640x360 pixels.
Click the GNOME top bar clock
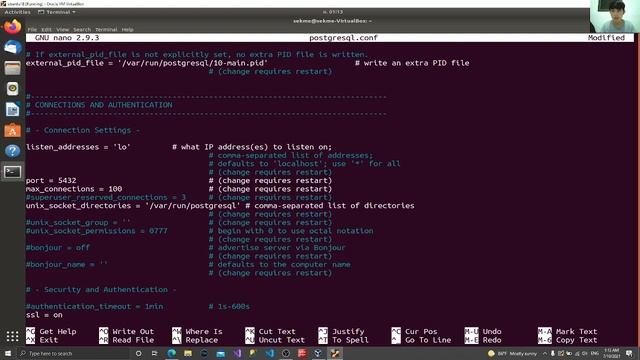pos(333,12)
